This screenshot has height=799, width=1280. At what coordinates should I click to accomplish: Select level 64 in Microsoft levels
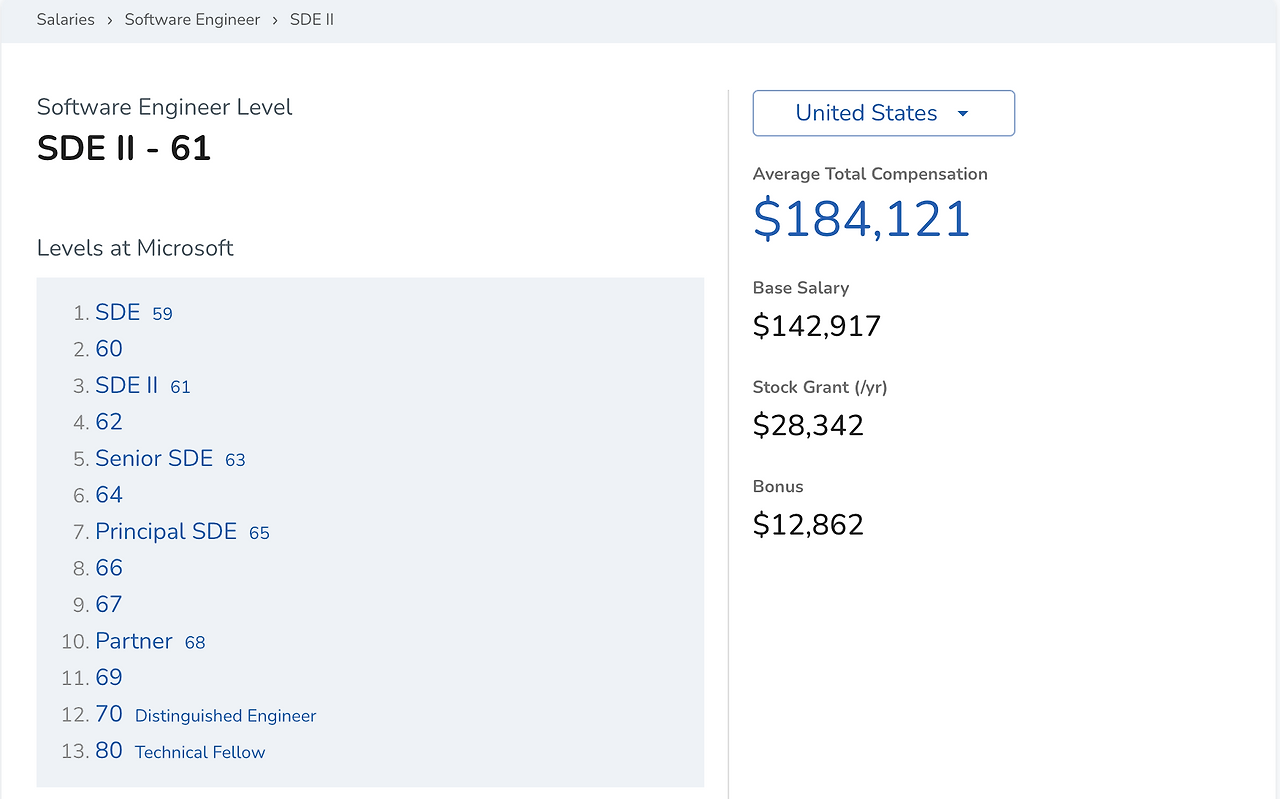click(109, 495)
